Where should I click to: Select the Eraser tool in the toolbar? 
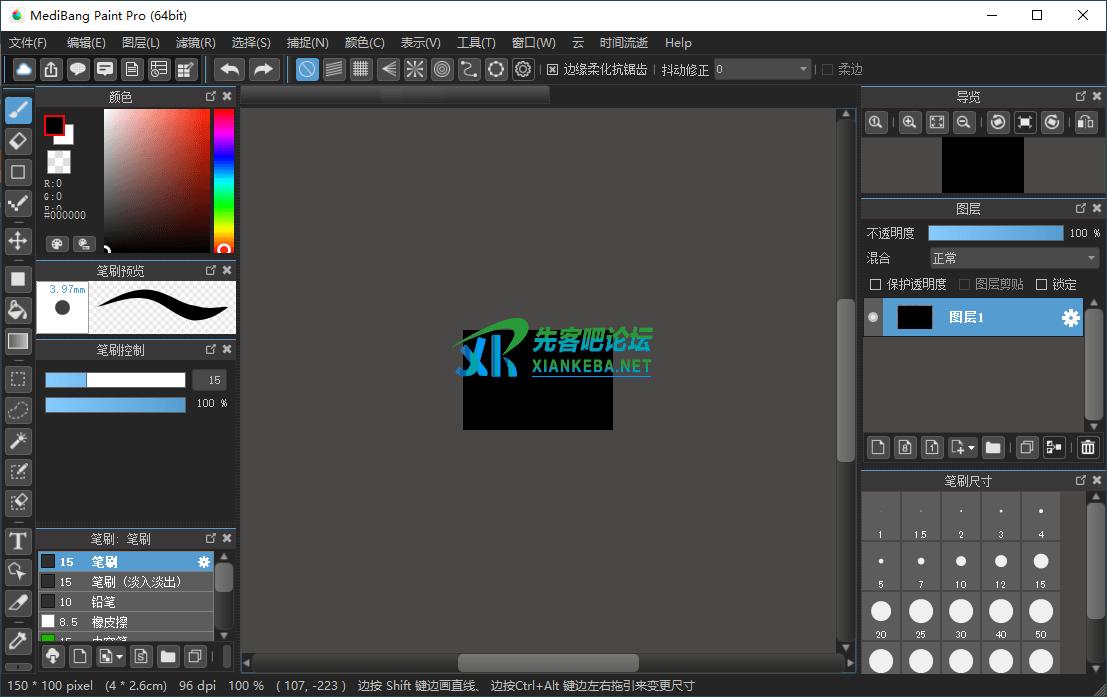(18, 141)
